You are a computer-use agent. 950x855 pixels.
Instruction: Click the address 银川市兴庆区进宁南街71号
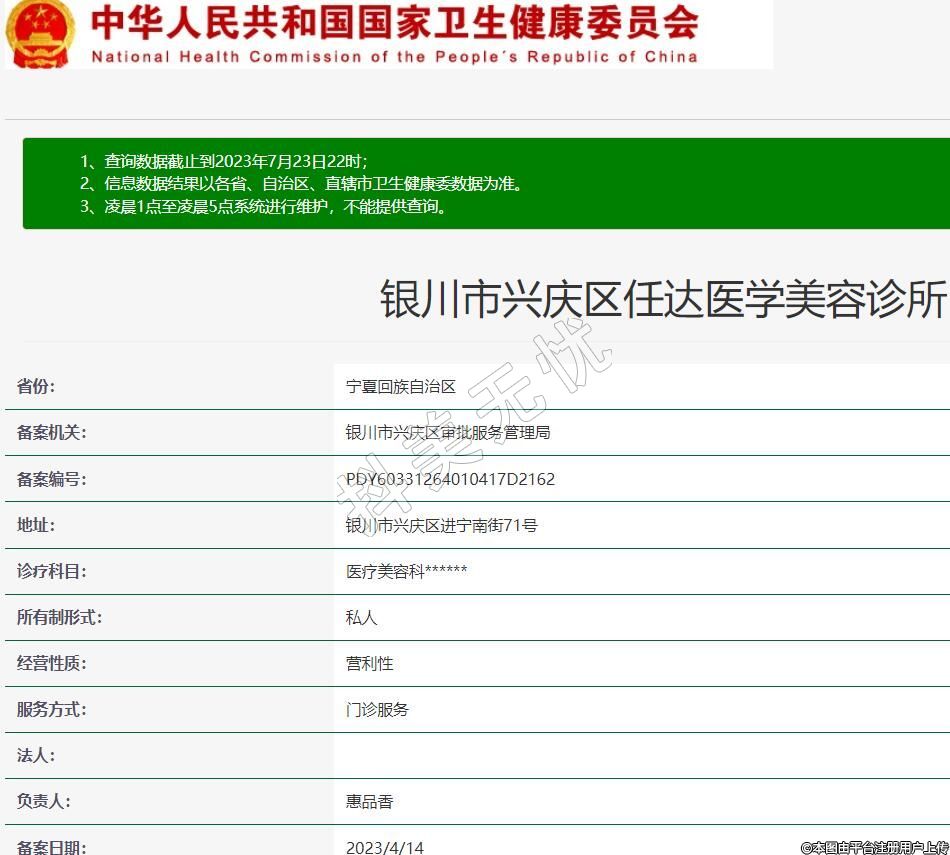441,525
